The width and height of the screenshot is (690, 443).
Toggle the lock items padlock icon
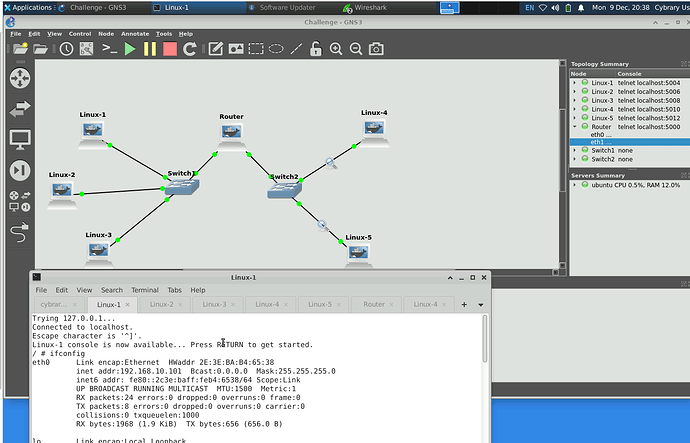point(315,48)
